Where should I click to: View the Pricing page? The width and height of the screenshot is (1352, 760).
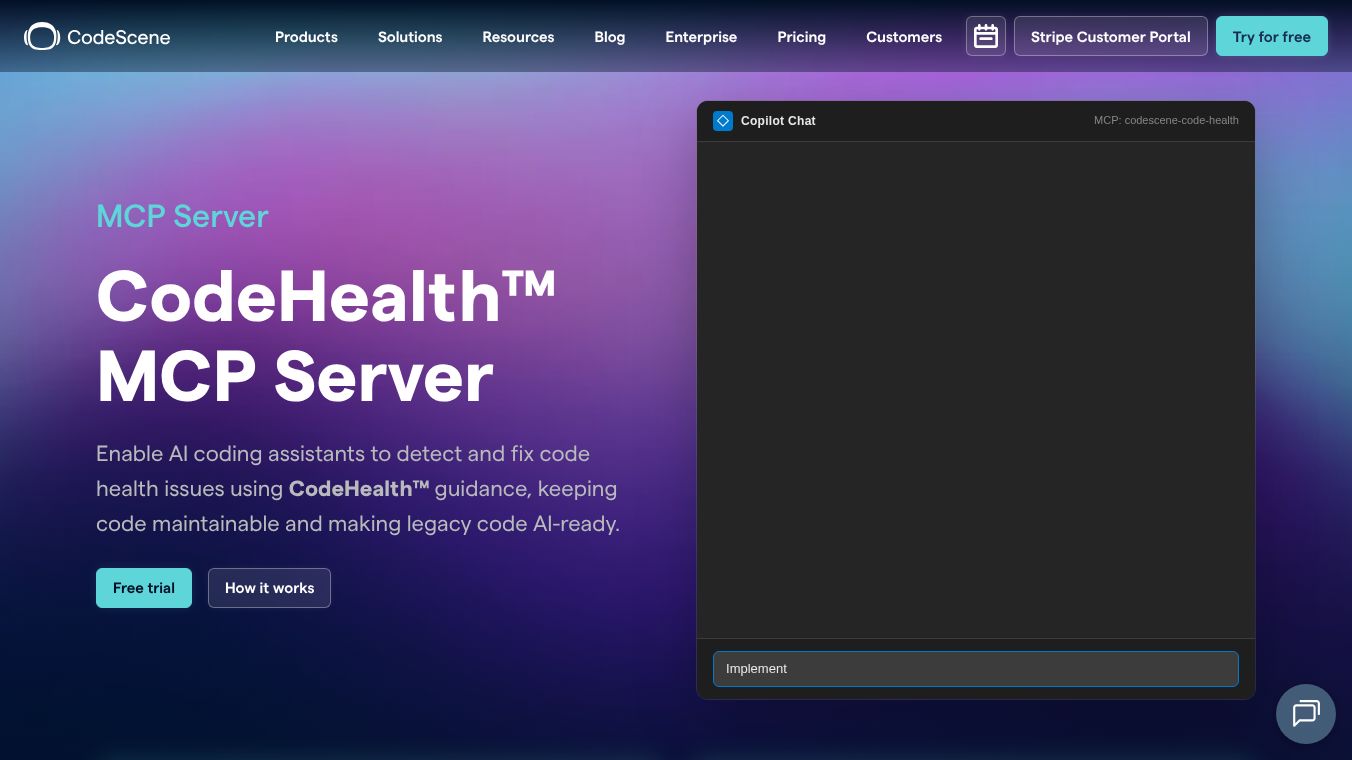(x=802, y=37)
